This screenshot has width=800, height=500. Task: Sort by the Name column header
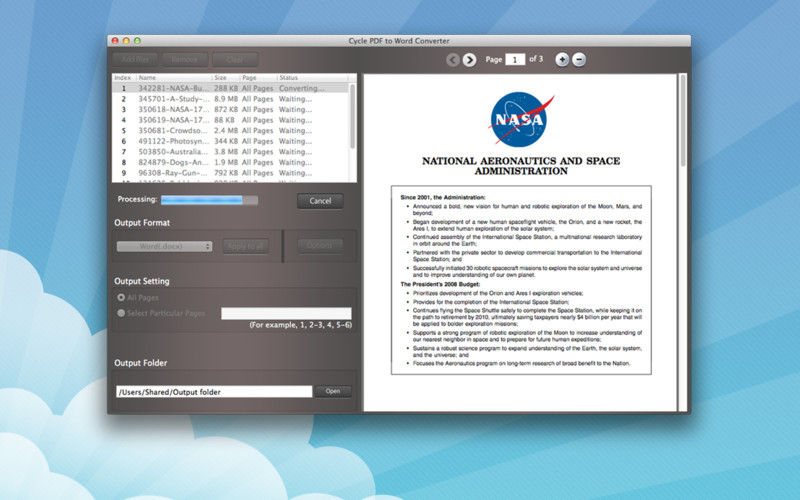click(173, 78)
